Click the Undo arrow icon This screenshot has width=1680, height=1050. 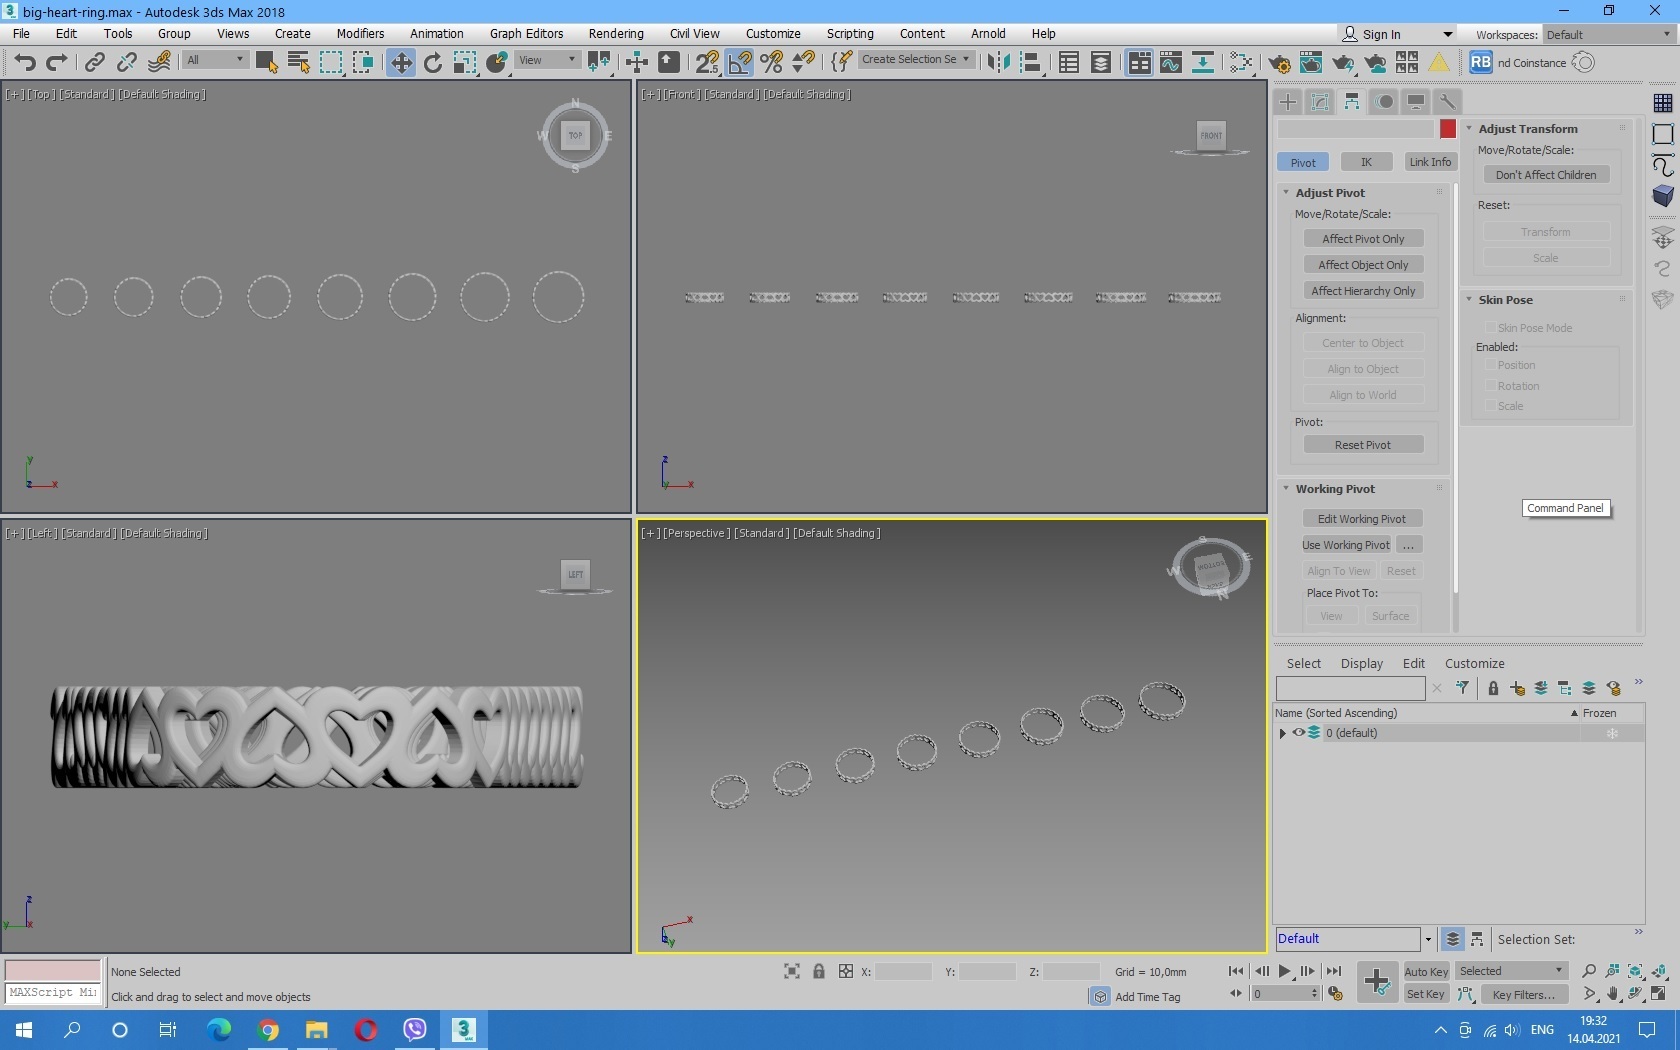click(25, 63)
